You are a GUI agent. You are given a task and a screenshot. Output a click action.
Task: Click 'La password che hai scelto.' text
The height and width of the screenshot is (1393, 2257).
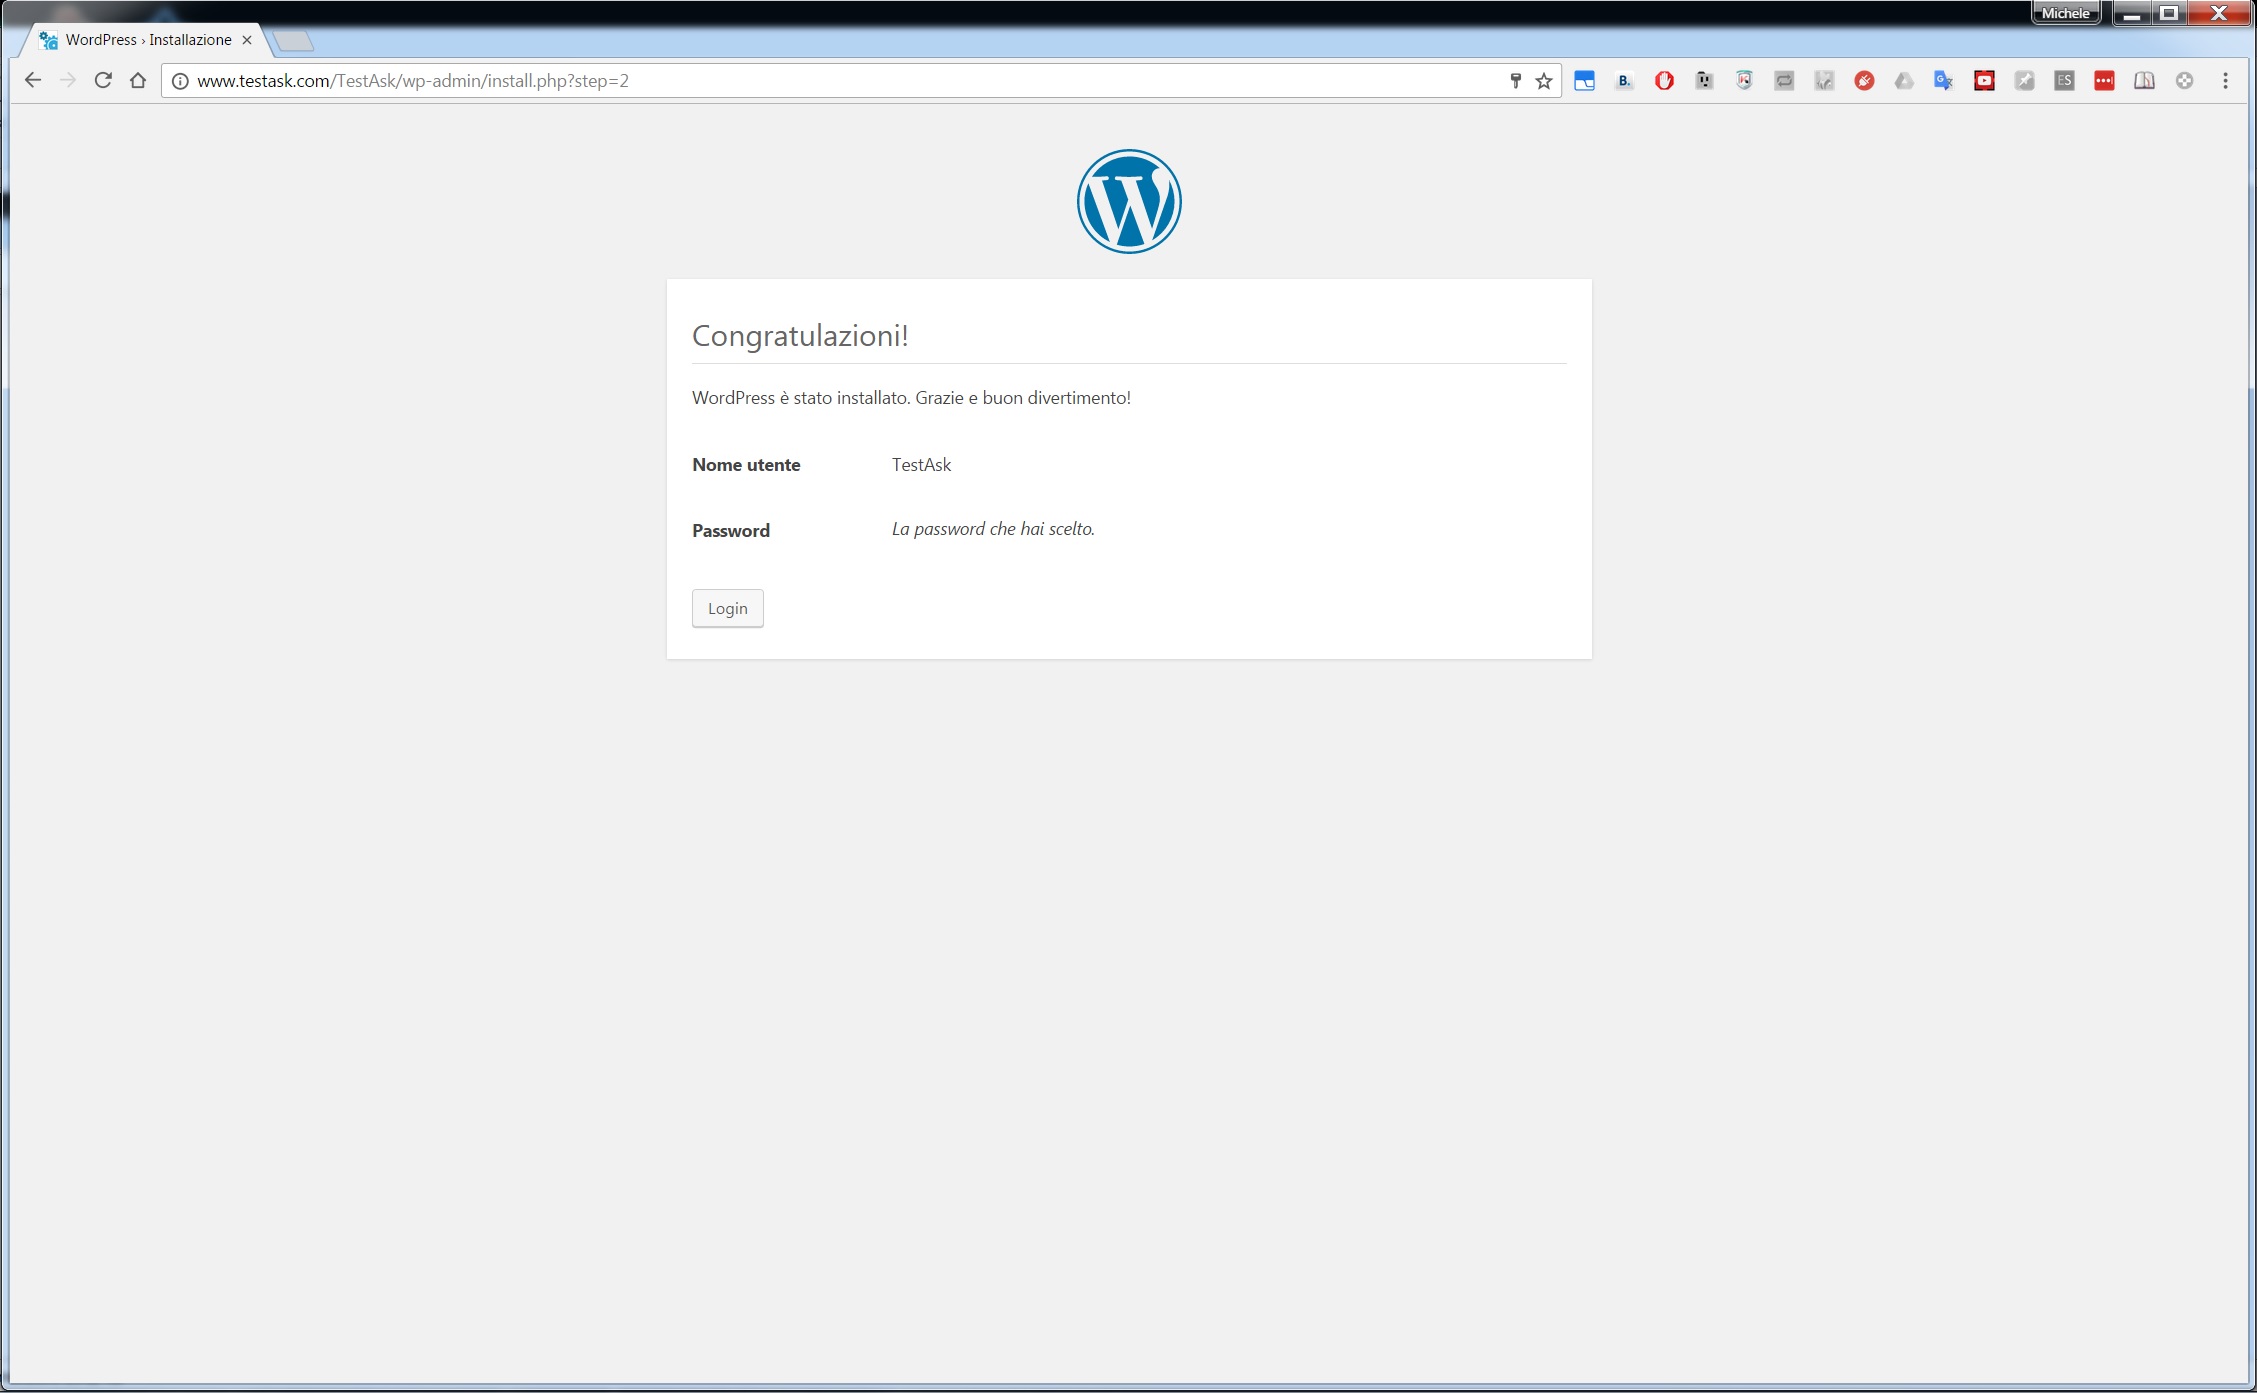tap(993, 529)
